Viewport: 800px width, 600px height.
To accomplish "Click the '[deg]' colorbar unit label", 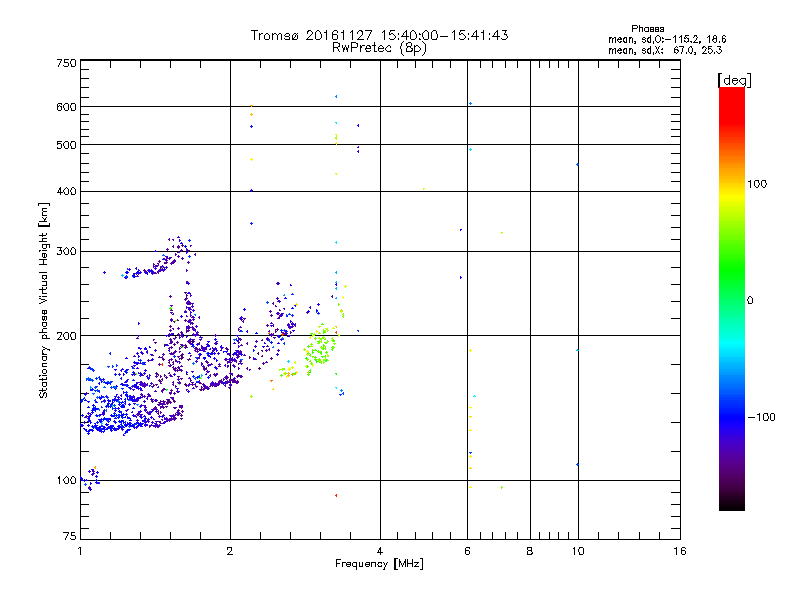I will click(x=734, y=80).
